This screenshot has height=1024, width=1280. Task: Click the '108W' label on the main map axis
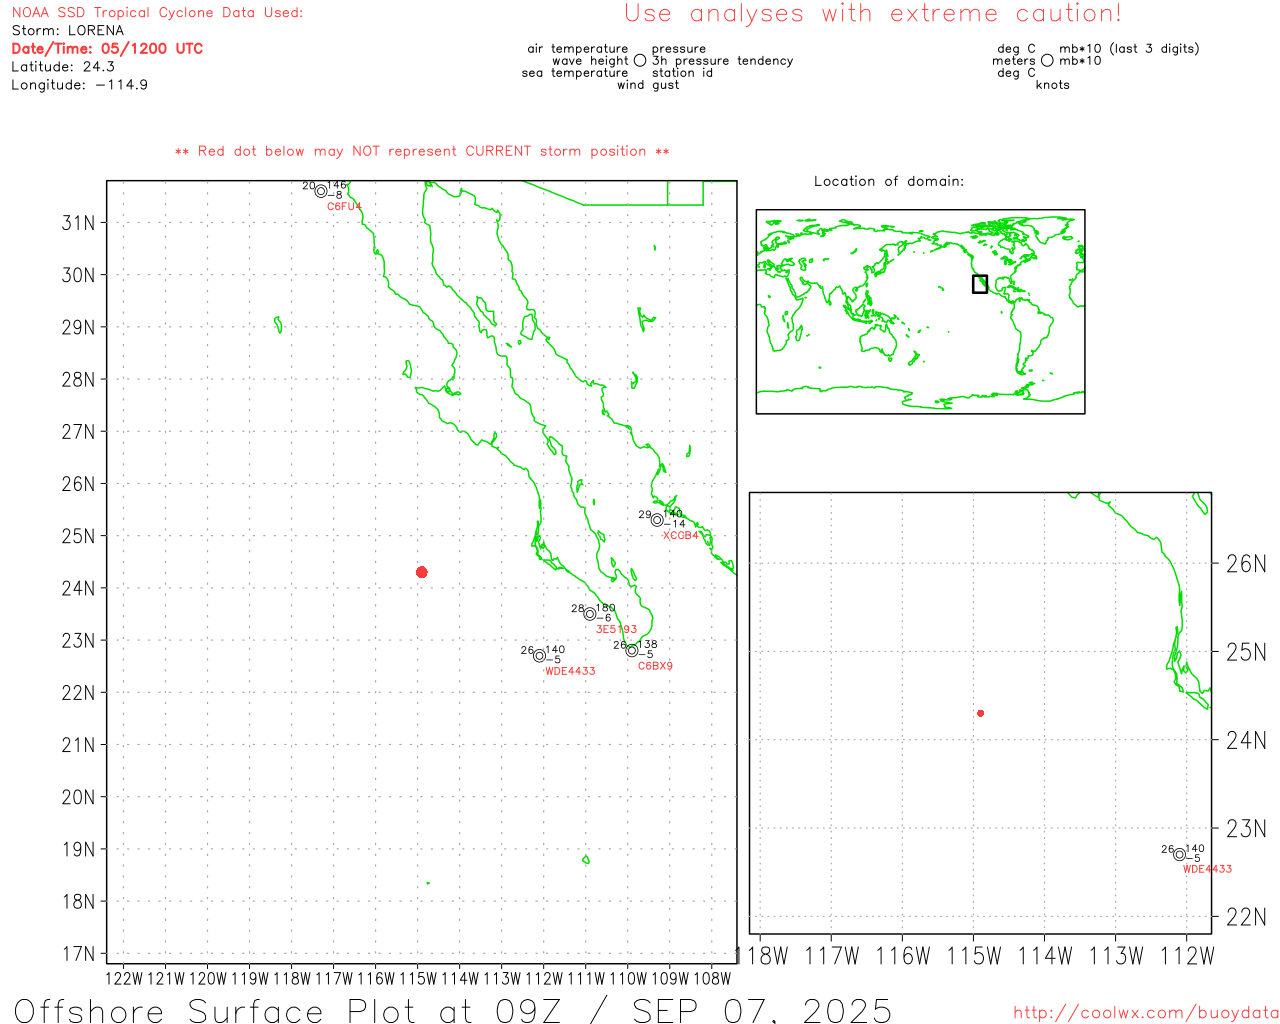712,978
